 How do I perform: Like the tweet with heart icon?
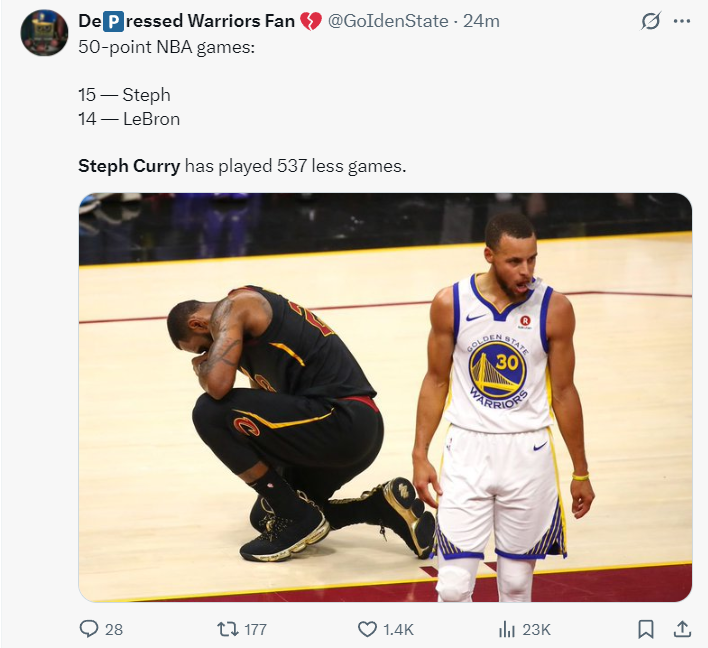[x=367, y=629]
